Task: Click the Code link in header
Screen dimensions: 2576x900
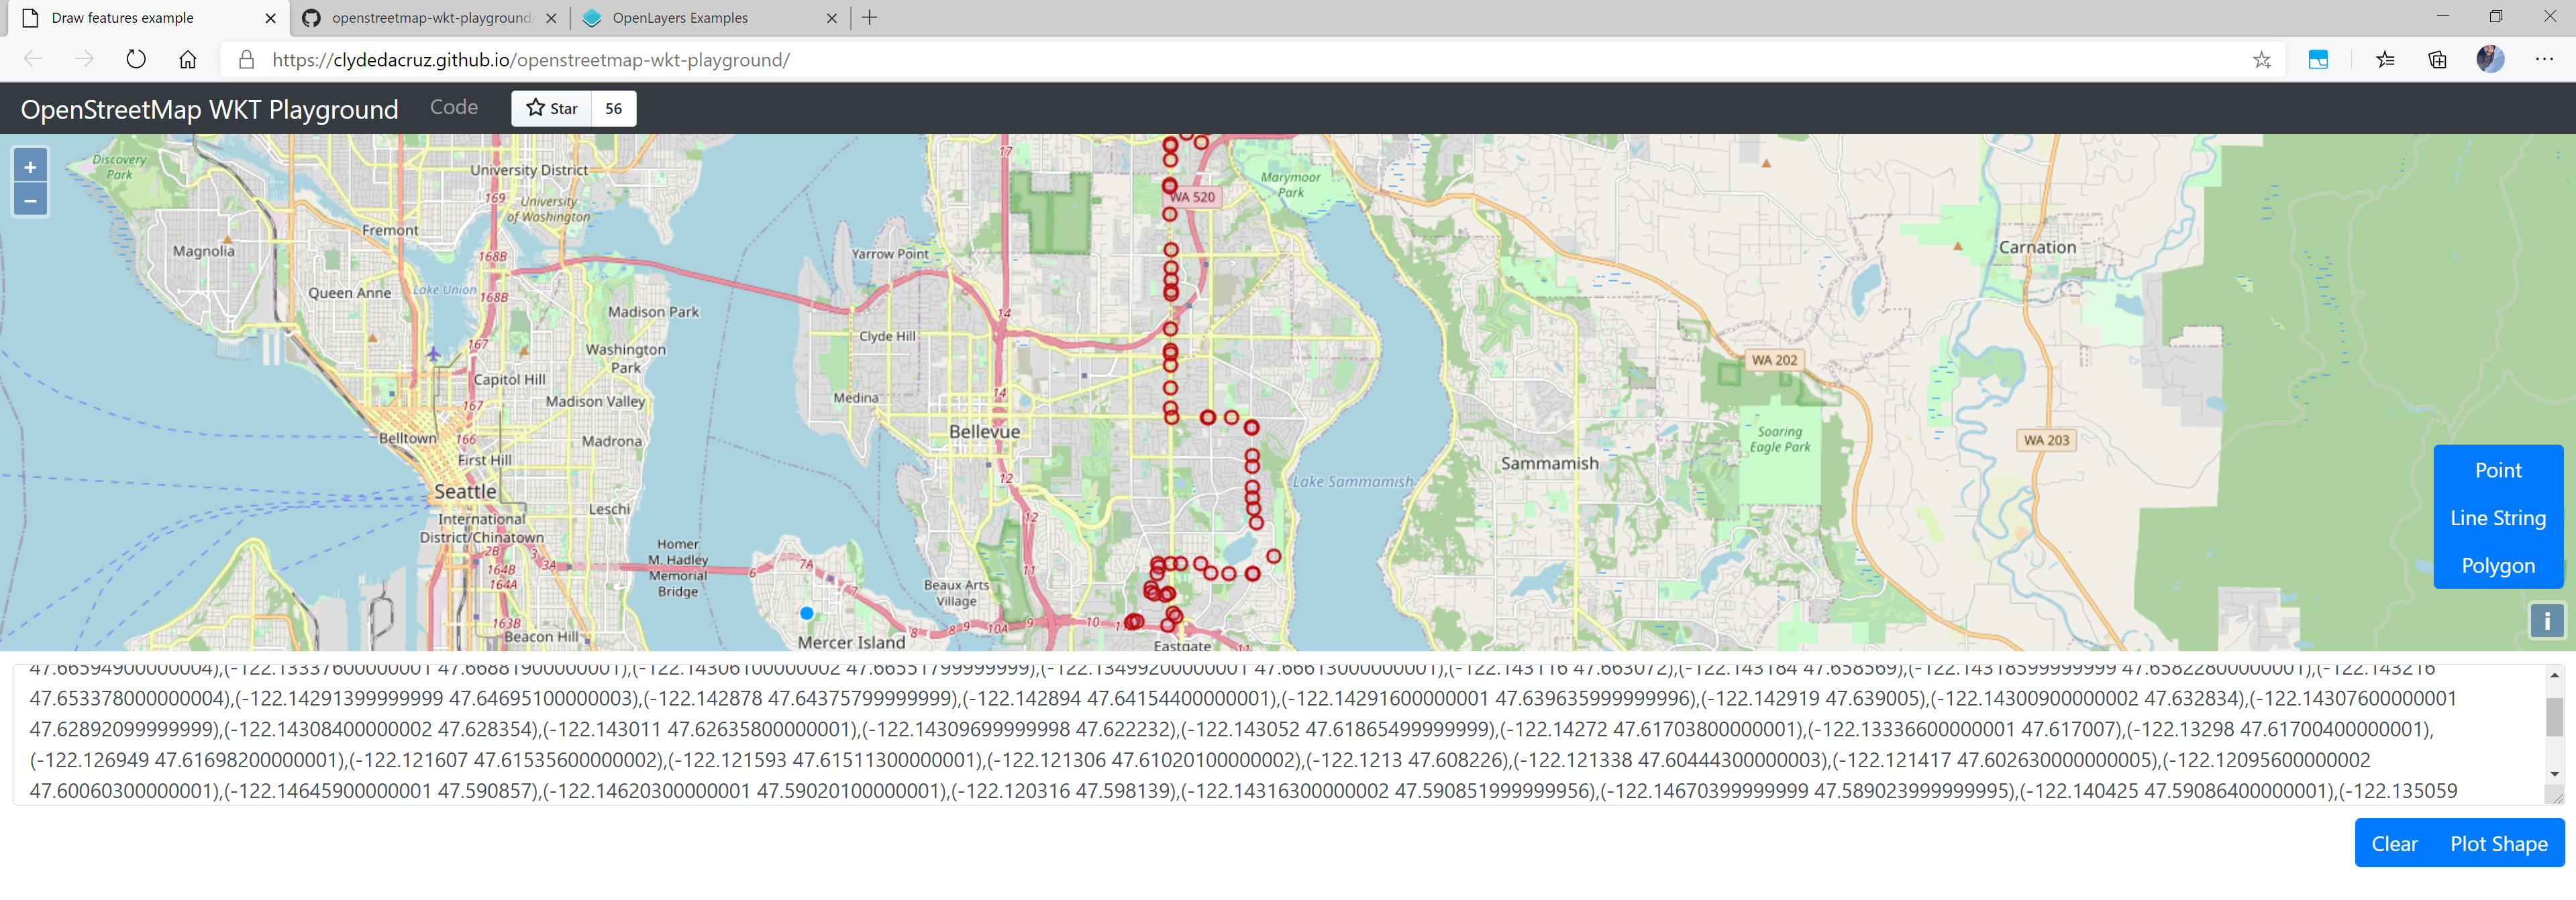Action: 454,107
